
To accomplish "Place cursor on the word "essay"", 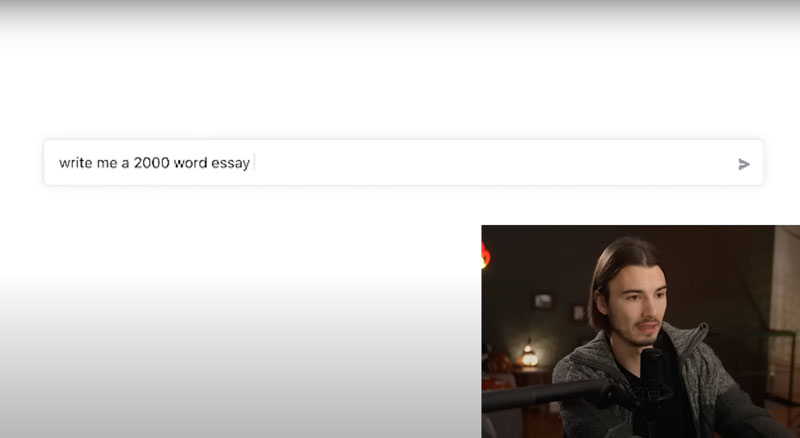I will tap(231, 163).
